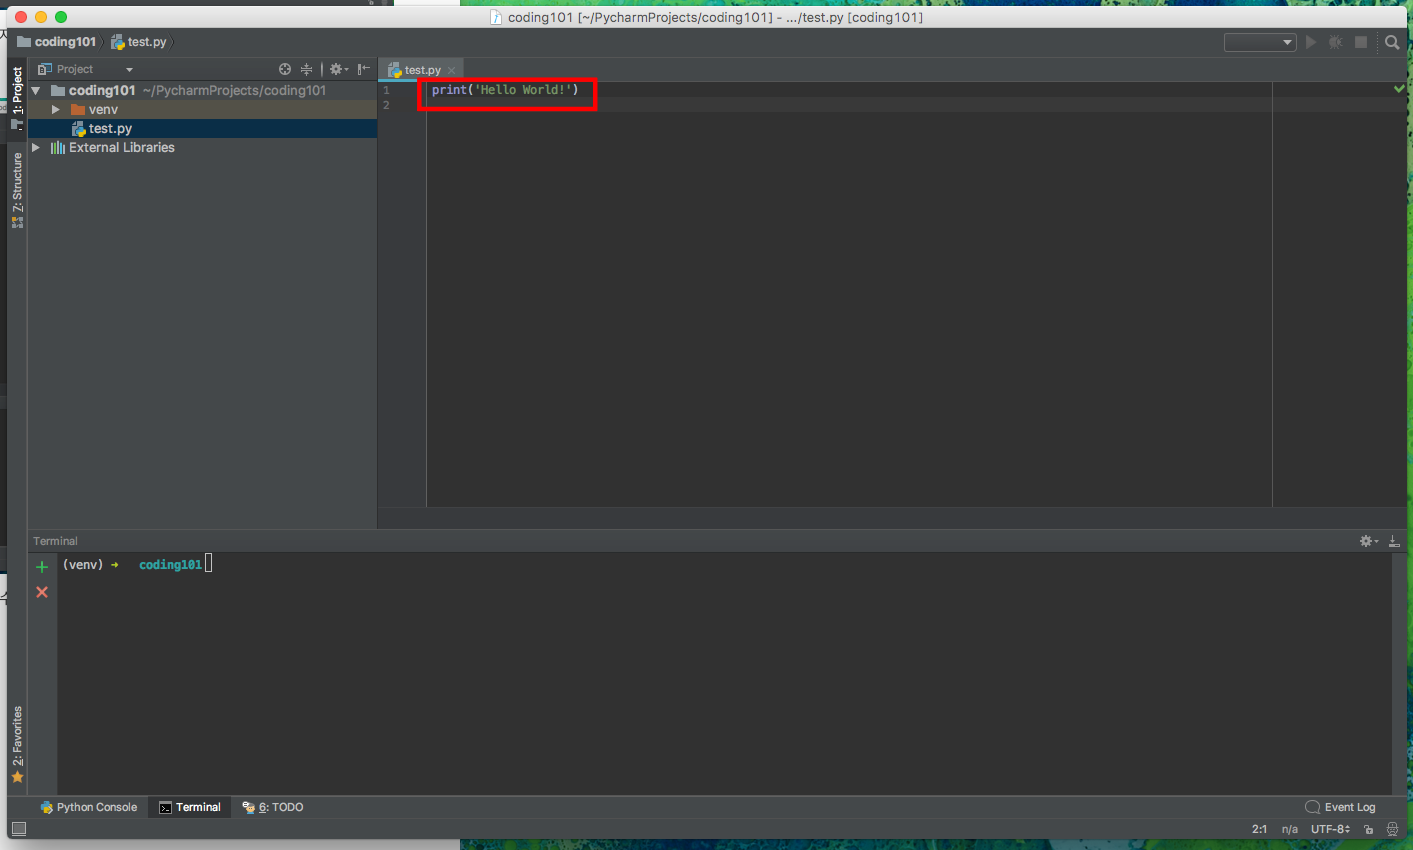
Task: Open the Event Log
Action: pos(1340,807)
